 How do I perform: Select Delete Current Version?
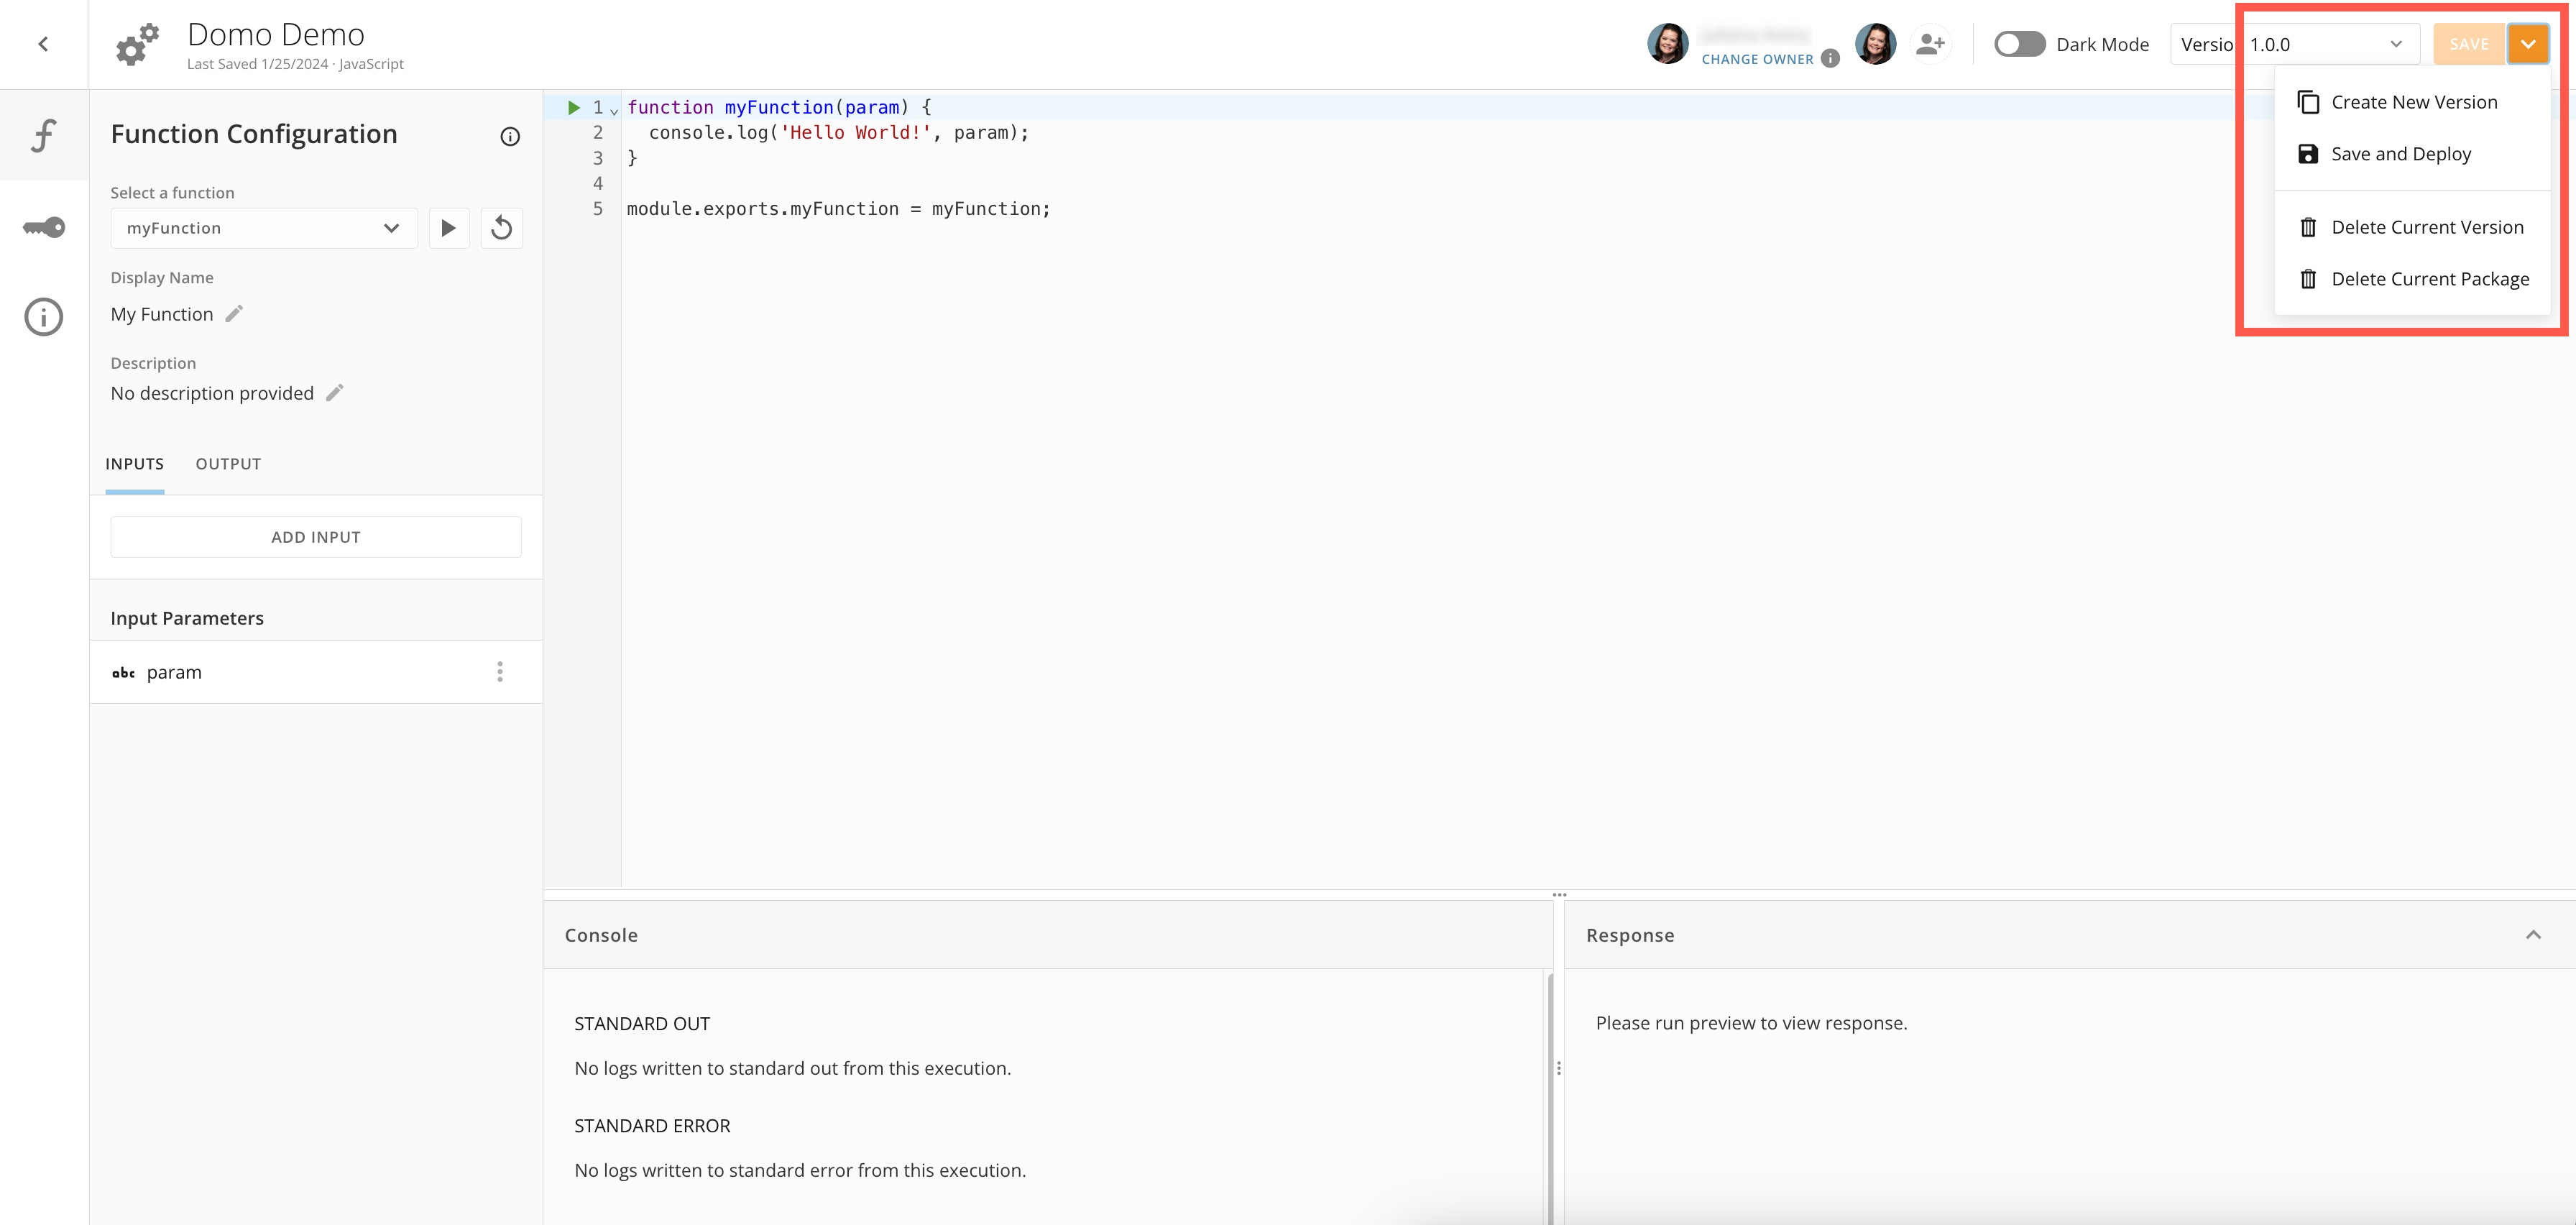coord(2427,226)
